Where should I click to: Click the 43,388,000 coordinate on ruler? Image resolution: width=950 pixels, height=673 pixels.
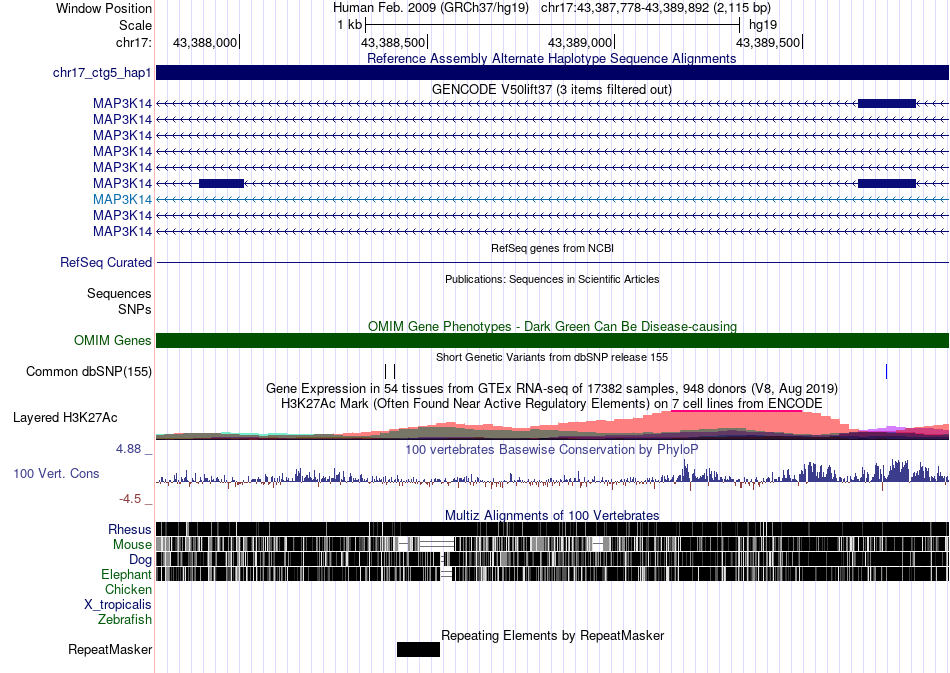pos(205,42)
